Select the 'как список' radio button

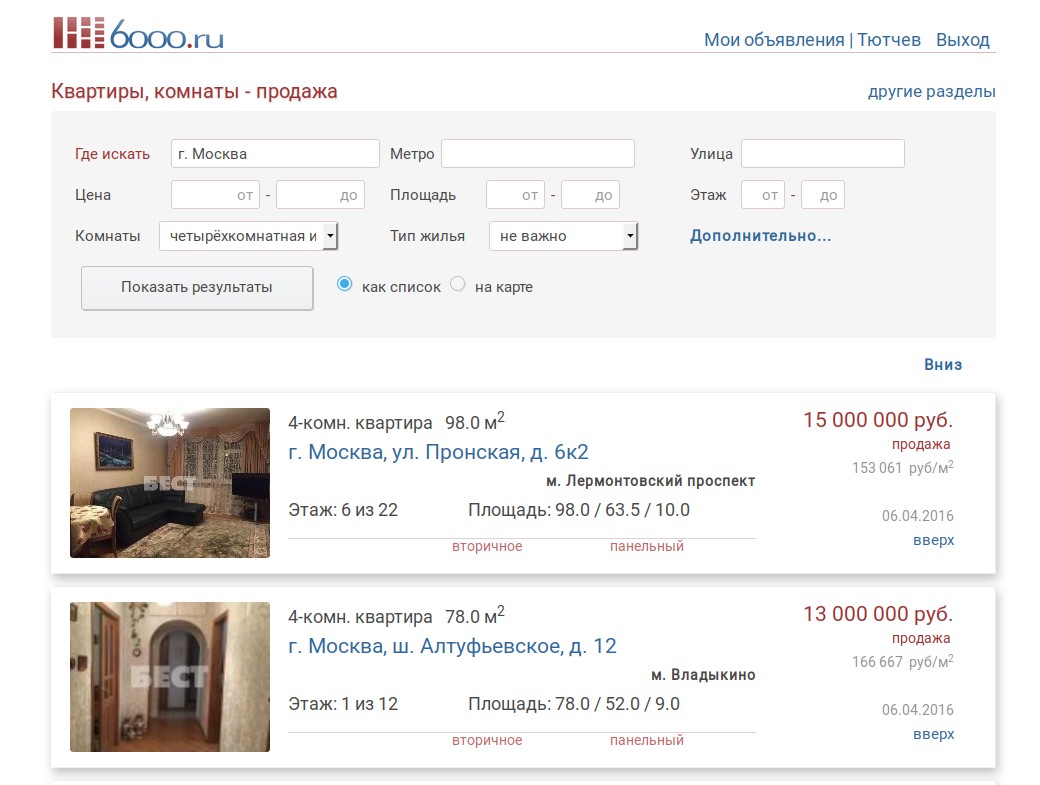(x=345, y=284)
